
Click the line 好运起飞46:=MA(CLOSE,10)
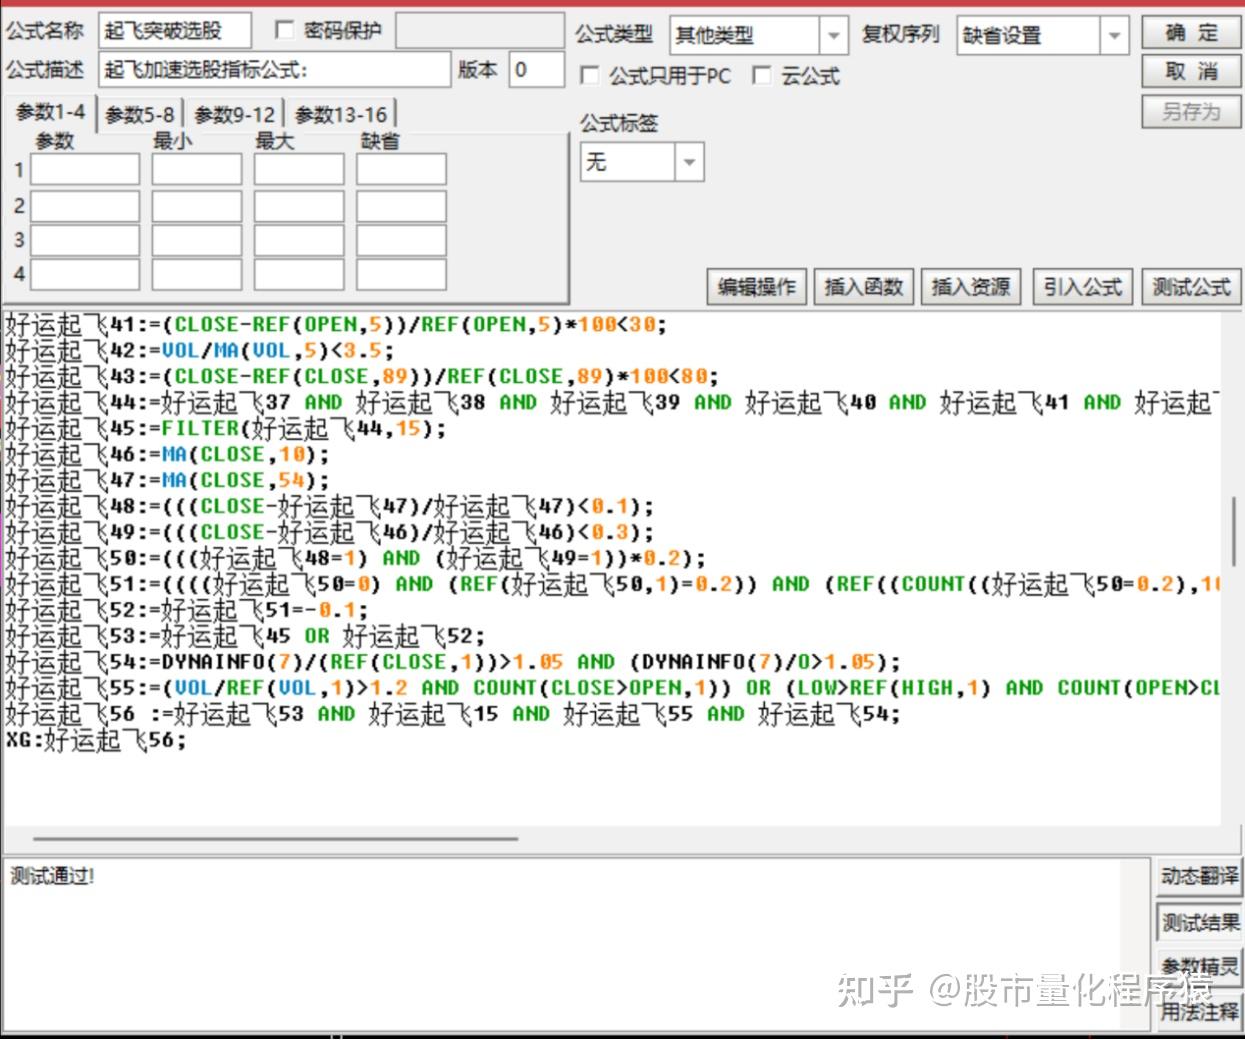click(x=167, y=454)
